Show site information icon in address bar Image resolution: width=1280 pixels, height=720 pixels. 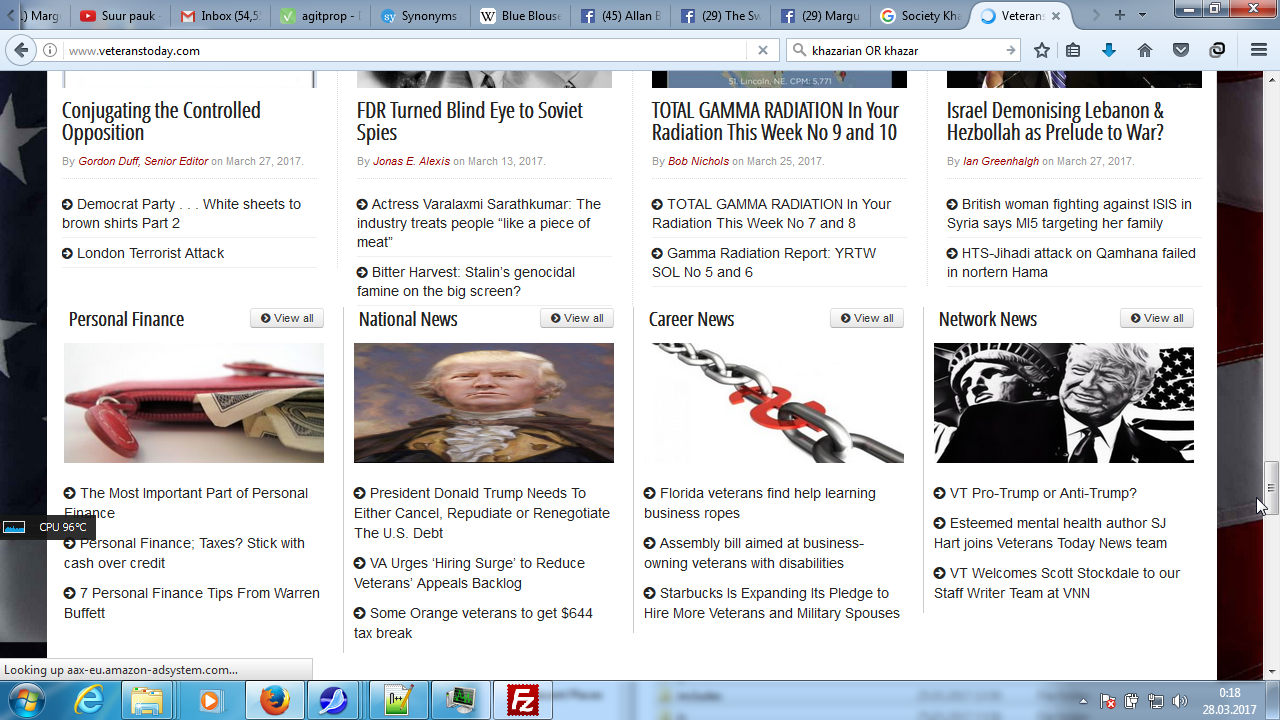[x=50, y=50]
